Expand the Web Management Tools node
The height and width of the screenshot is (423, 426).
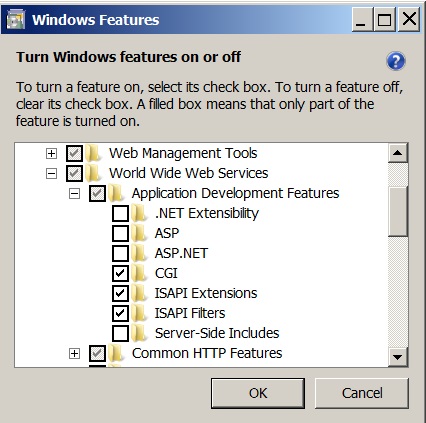pos(51,154)
